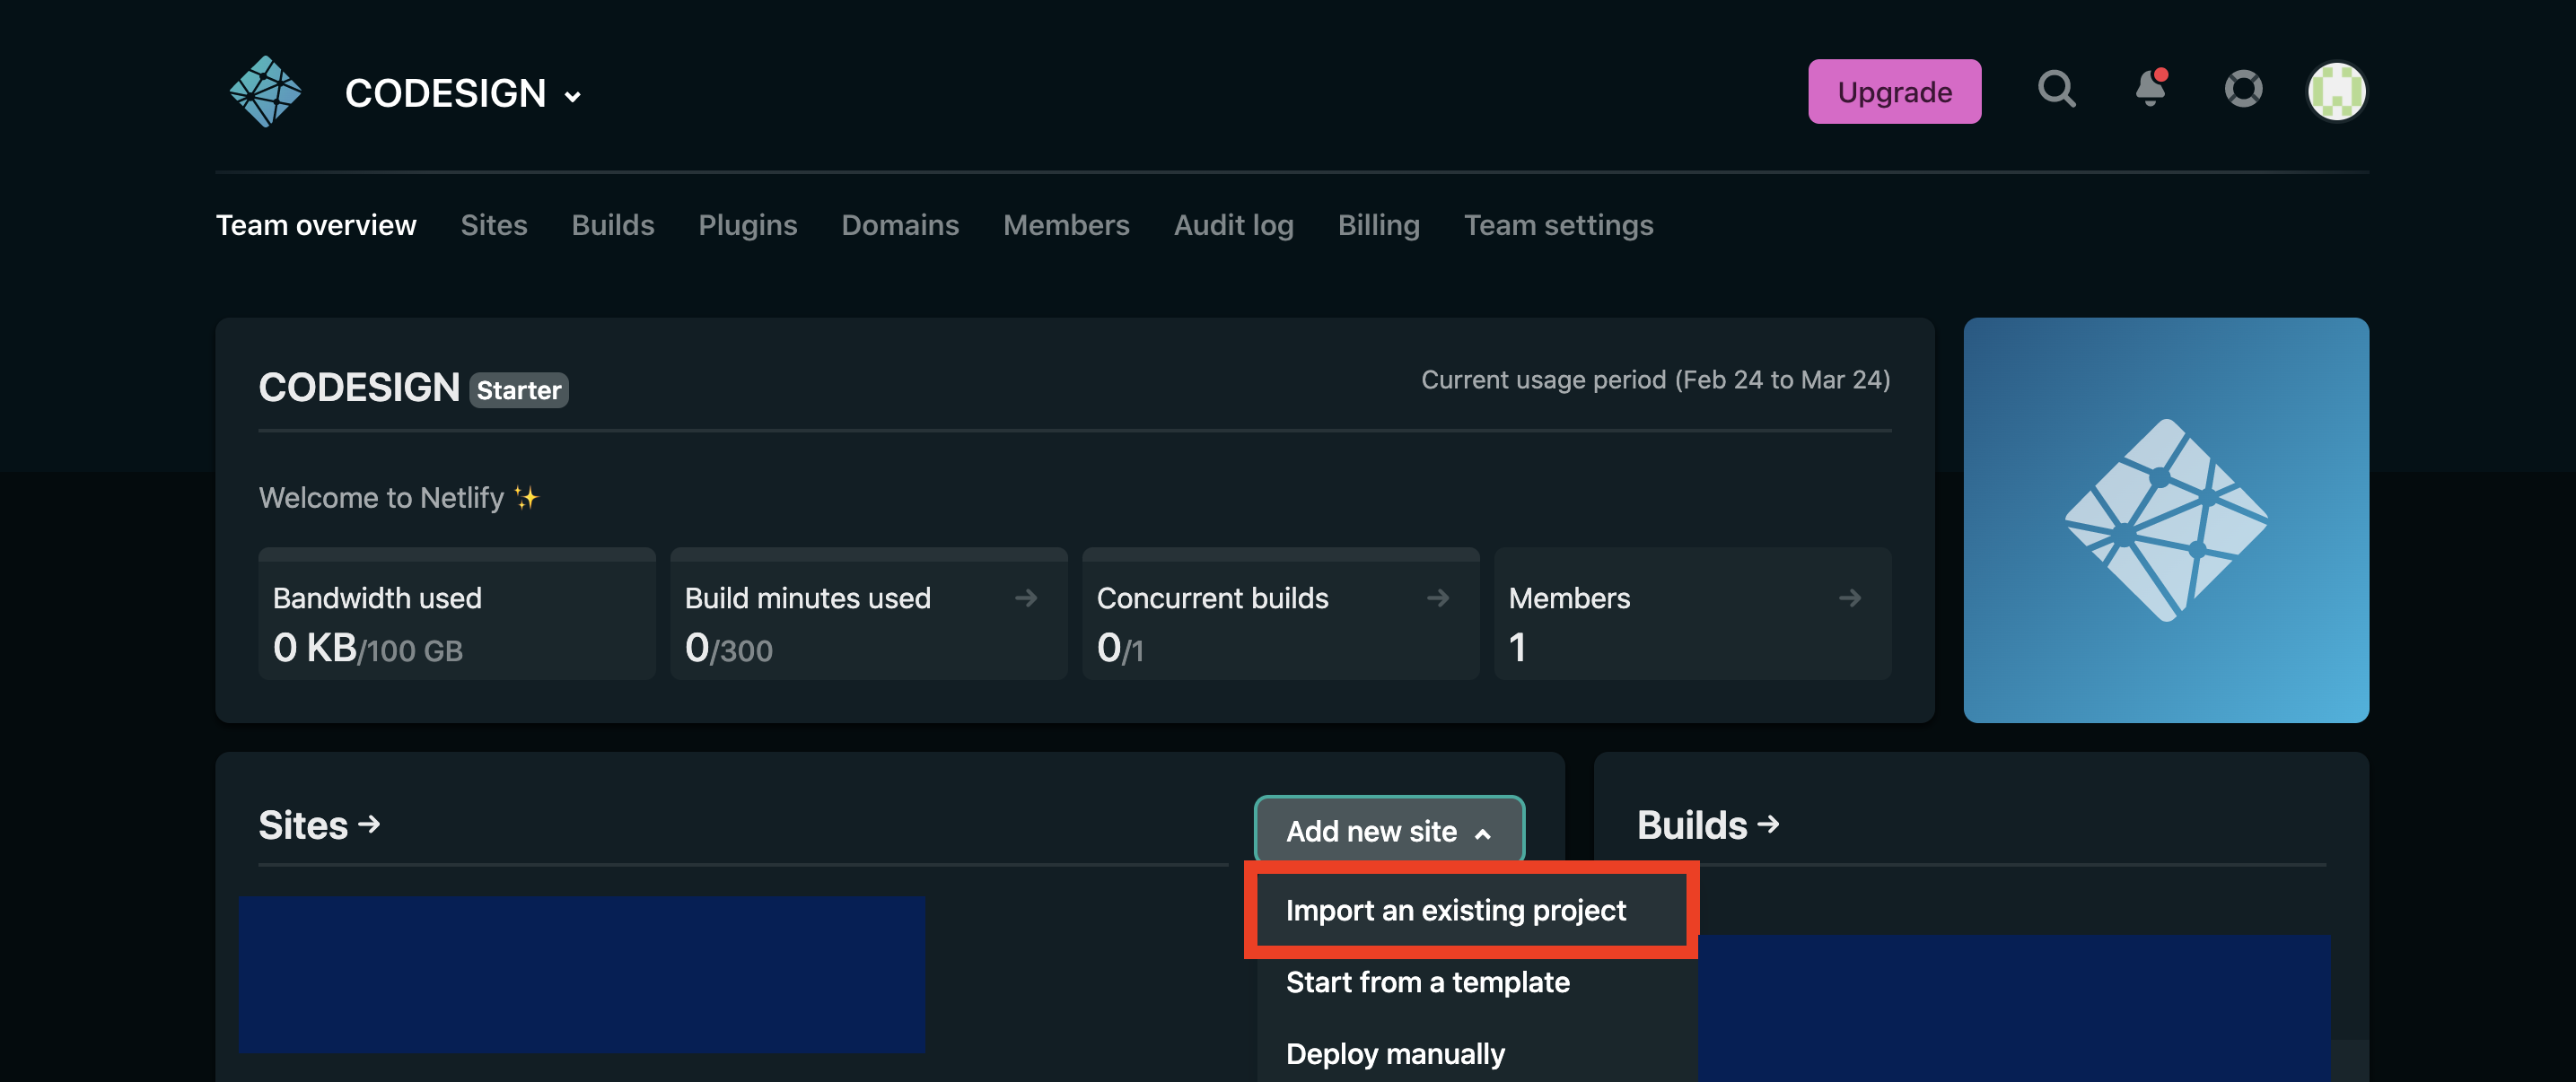2576x1082 pixels.
Task: Click the large Netlify team logo tile
Action: [x=2165, y=520]
